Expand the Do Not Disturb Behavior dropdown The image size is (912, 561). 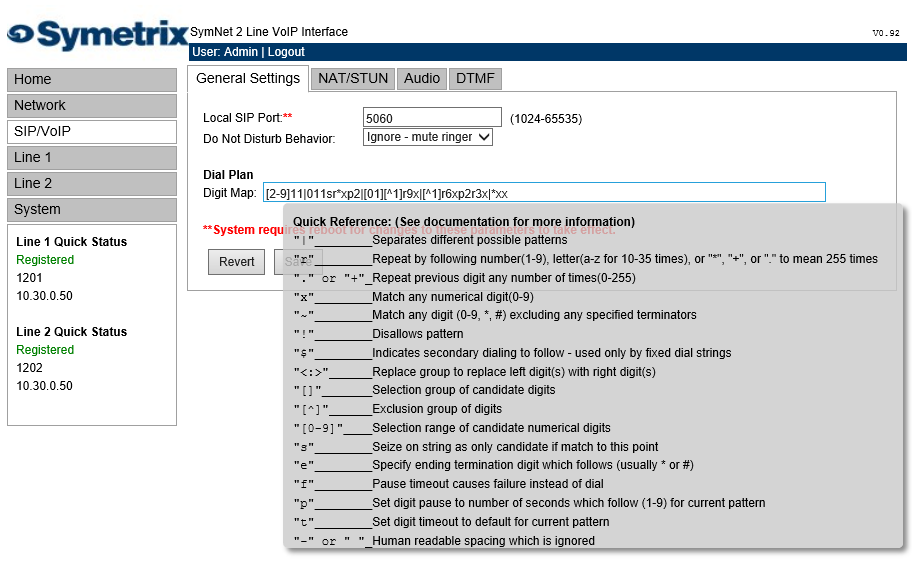(x=428, y=137)
